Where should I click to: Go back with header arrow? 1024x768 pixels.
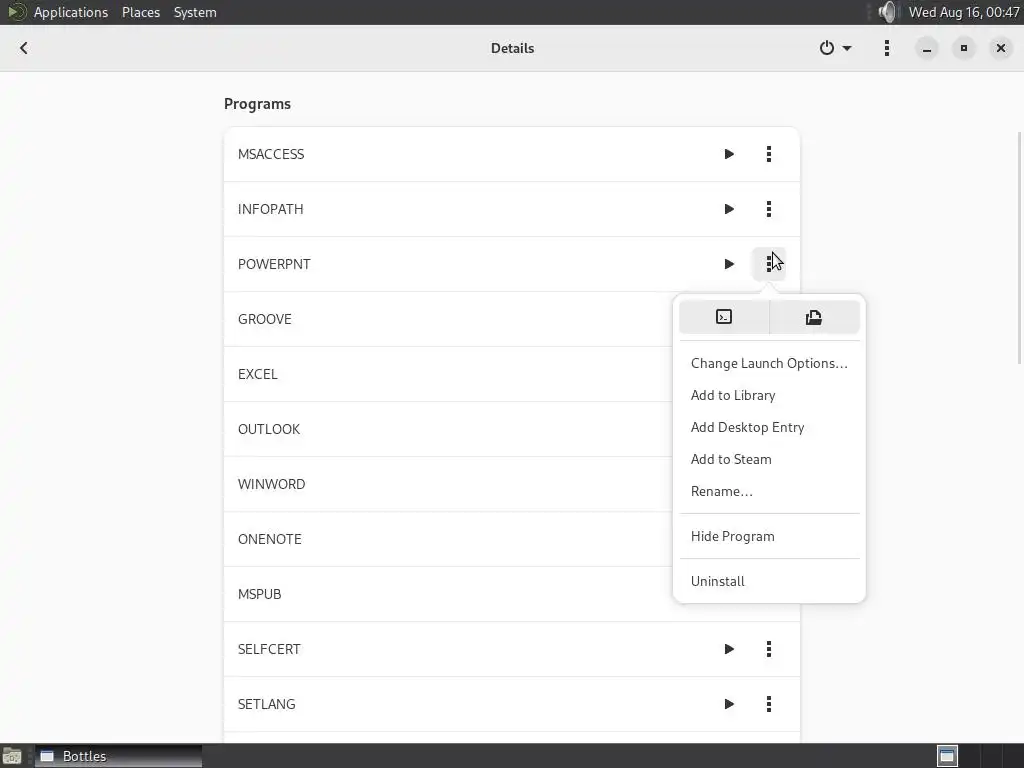24,48
